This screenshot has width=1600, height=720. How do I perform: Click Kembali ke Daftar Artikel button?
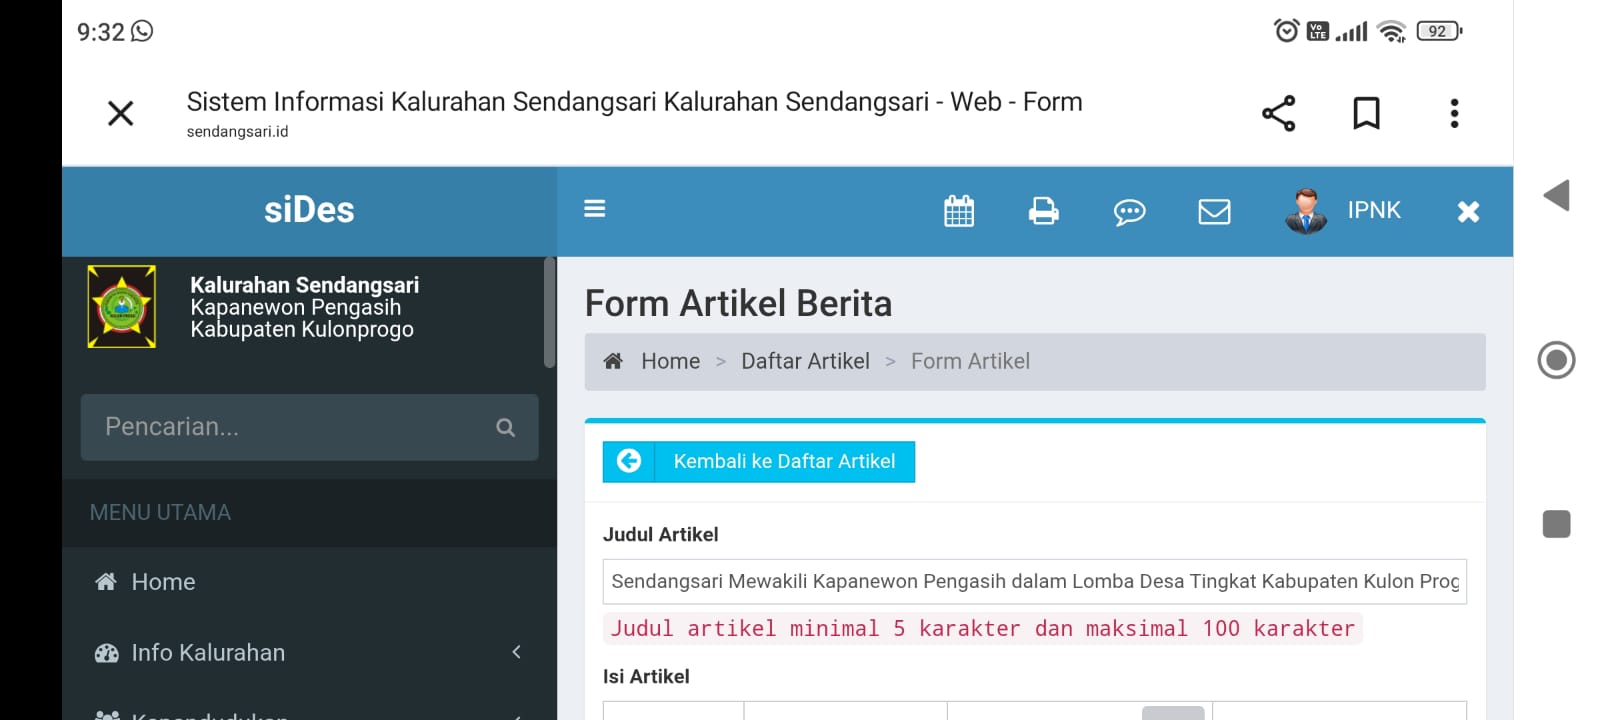(x=759, y=462)
